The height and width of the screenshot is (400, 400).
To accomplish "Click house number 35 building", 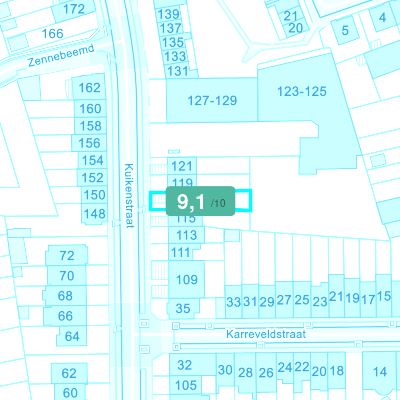I will pyautogui.click(x=183, y=308).
